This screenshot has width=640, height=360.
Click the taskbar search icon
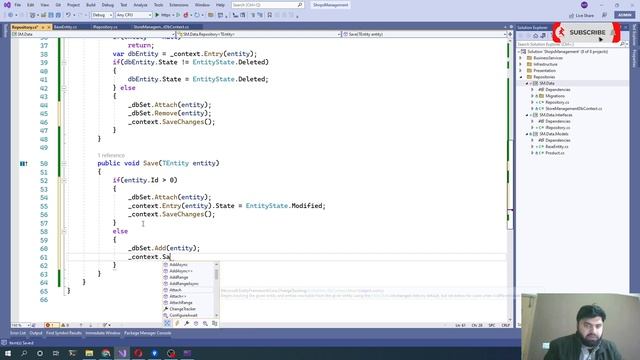[x=24, y=353]
